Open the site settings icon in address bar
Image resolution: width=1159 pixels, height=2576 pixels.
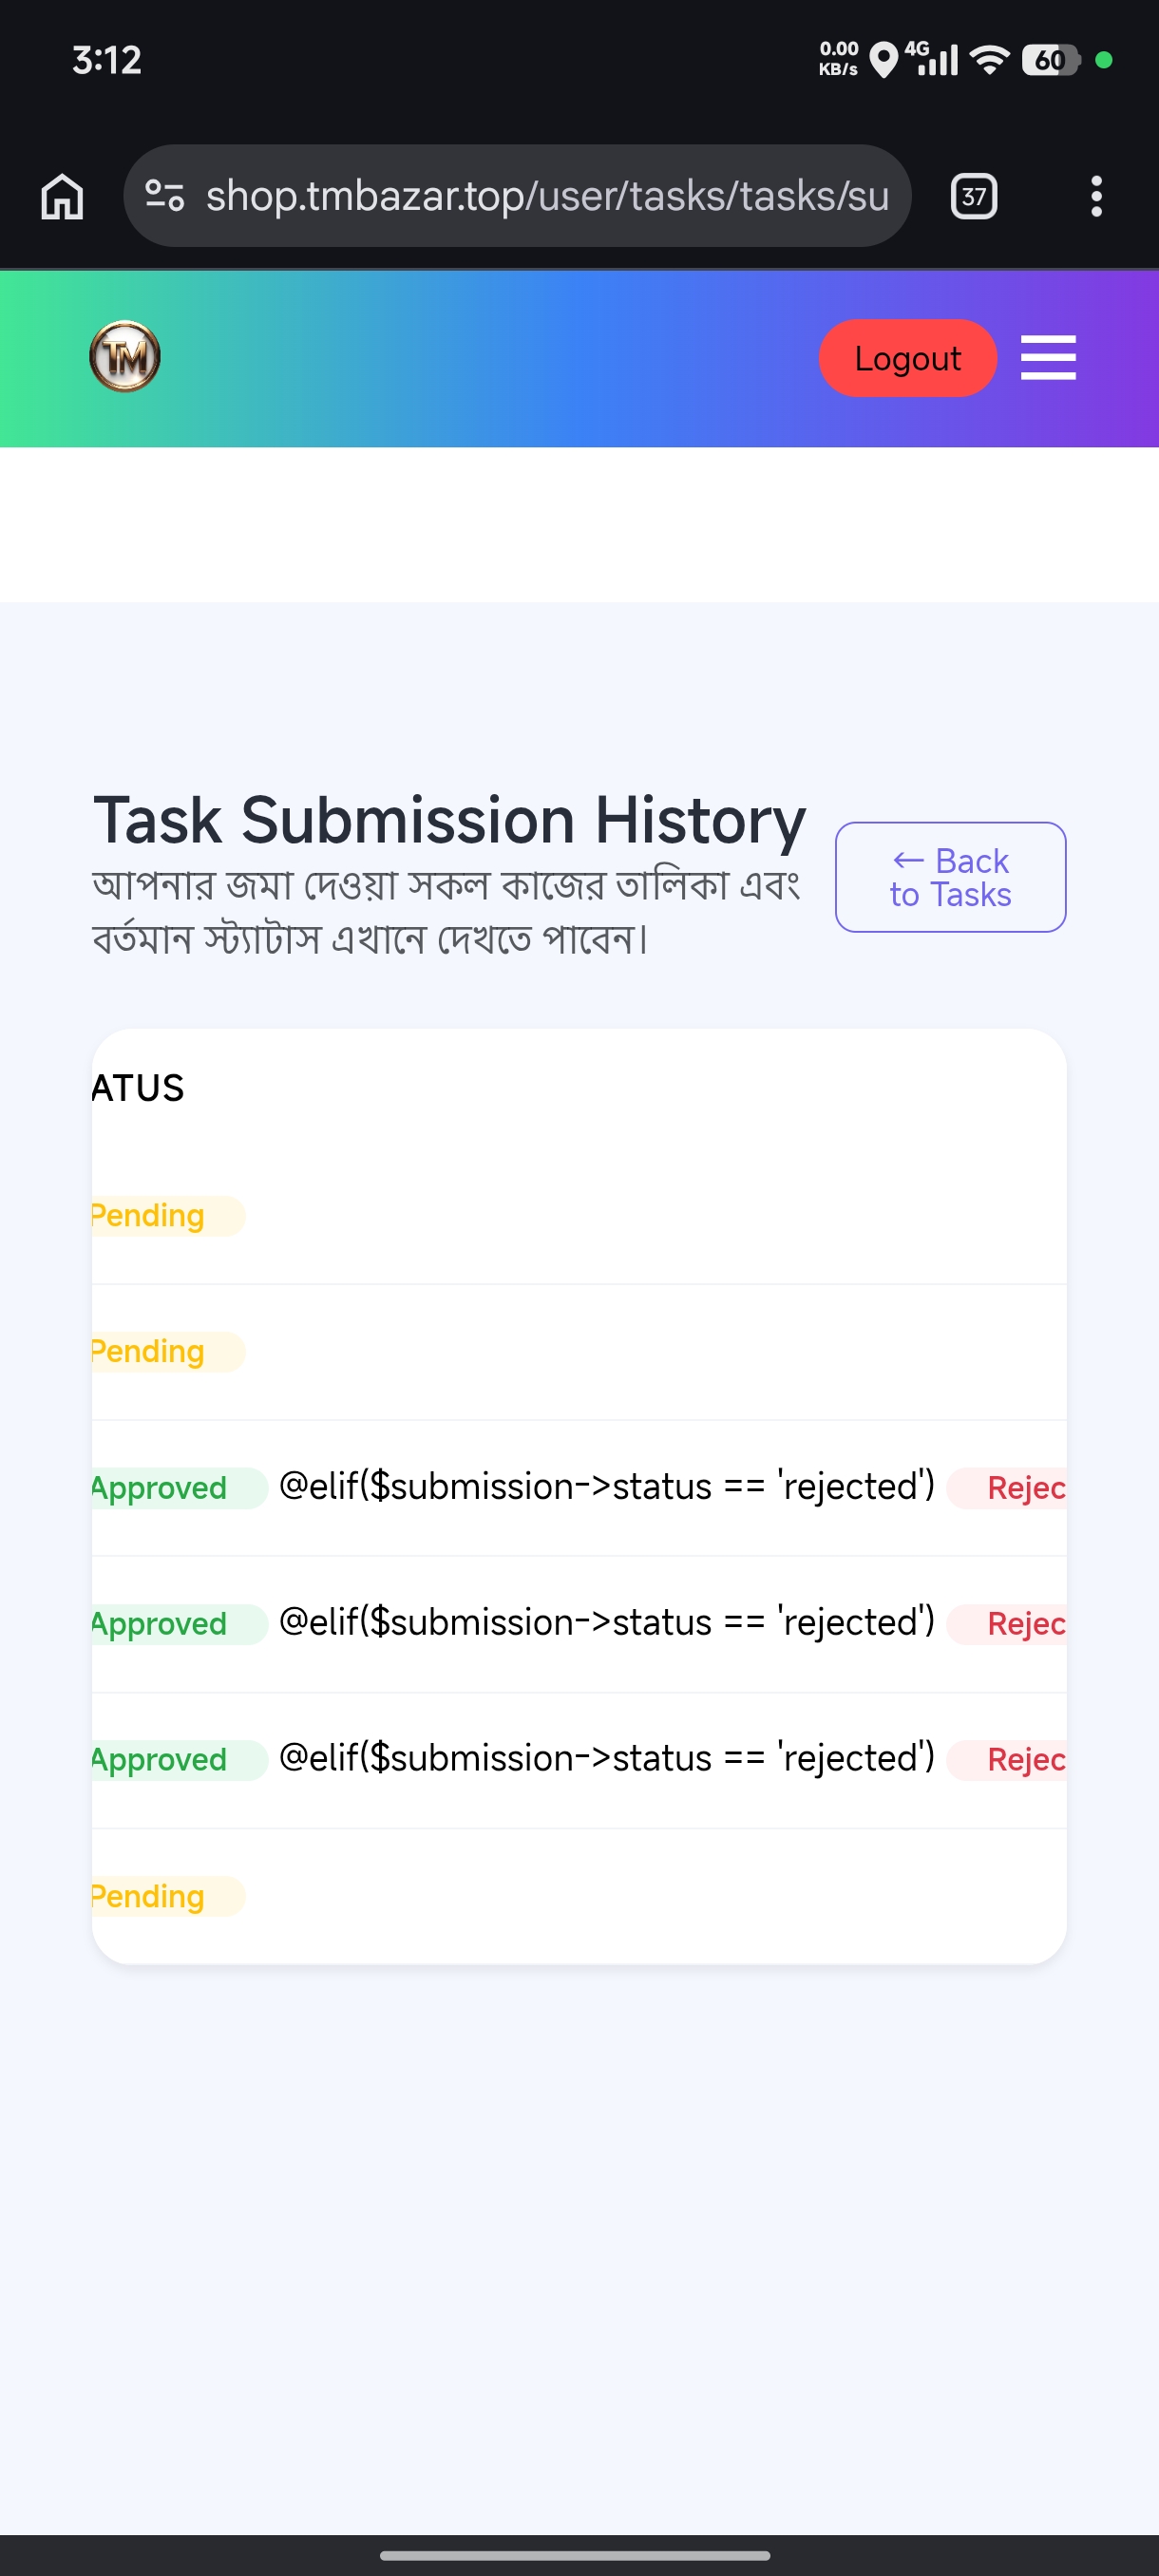pyautogui.click(x=165, y=196)
